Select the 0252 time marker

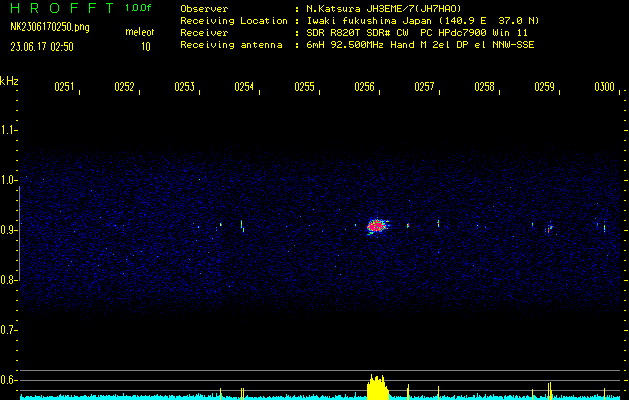tap(124, 88)
